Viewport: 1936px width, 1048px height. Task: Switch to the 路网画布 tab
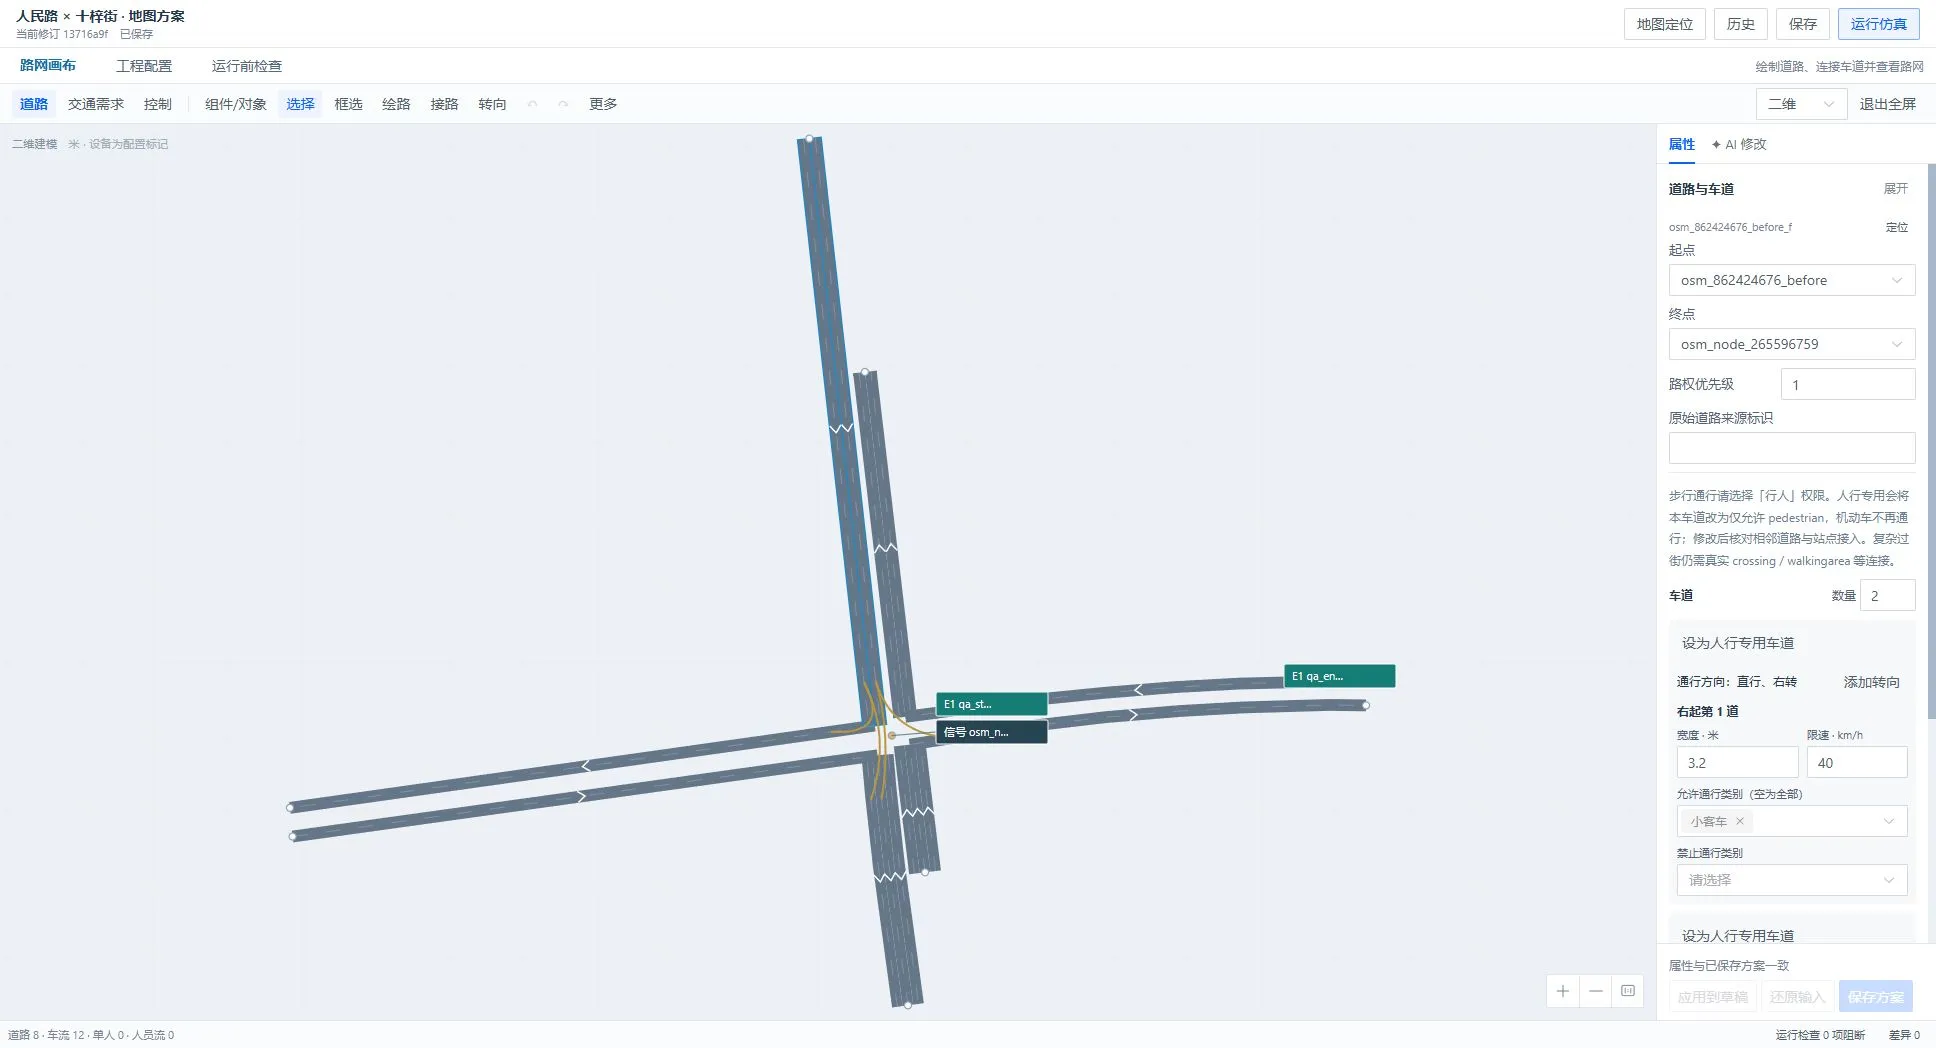pos(48,65)
